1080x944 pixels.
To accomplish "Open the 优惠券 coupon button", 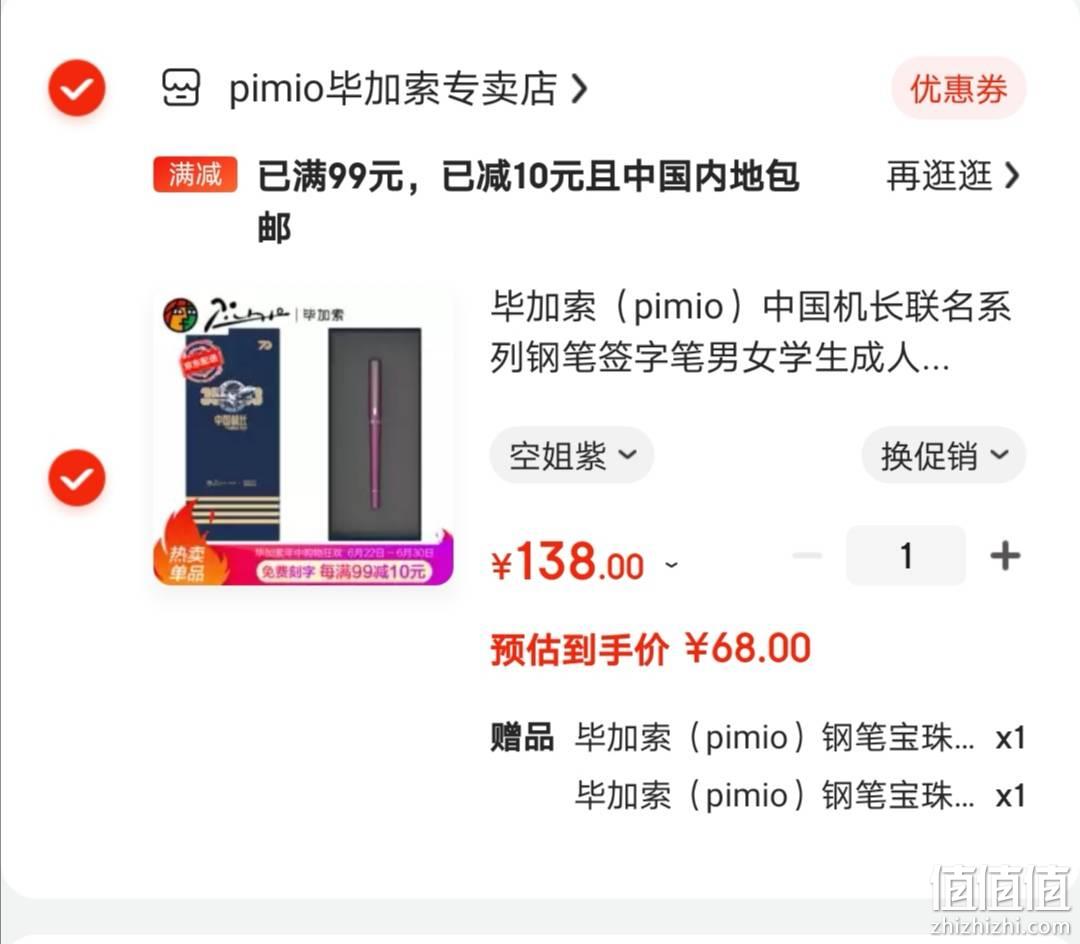I will pos(959,89).
